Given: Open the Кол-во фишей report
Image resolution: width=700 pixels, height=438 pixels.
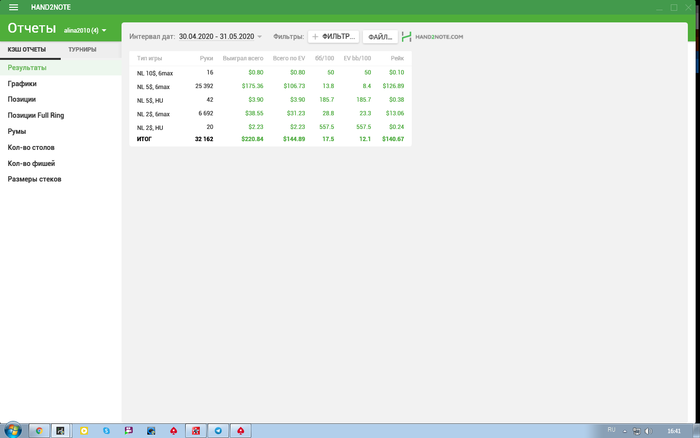Looking at the screenshot, I should coord(61,163).
